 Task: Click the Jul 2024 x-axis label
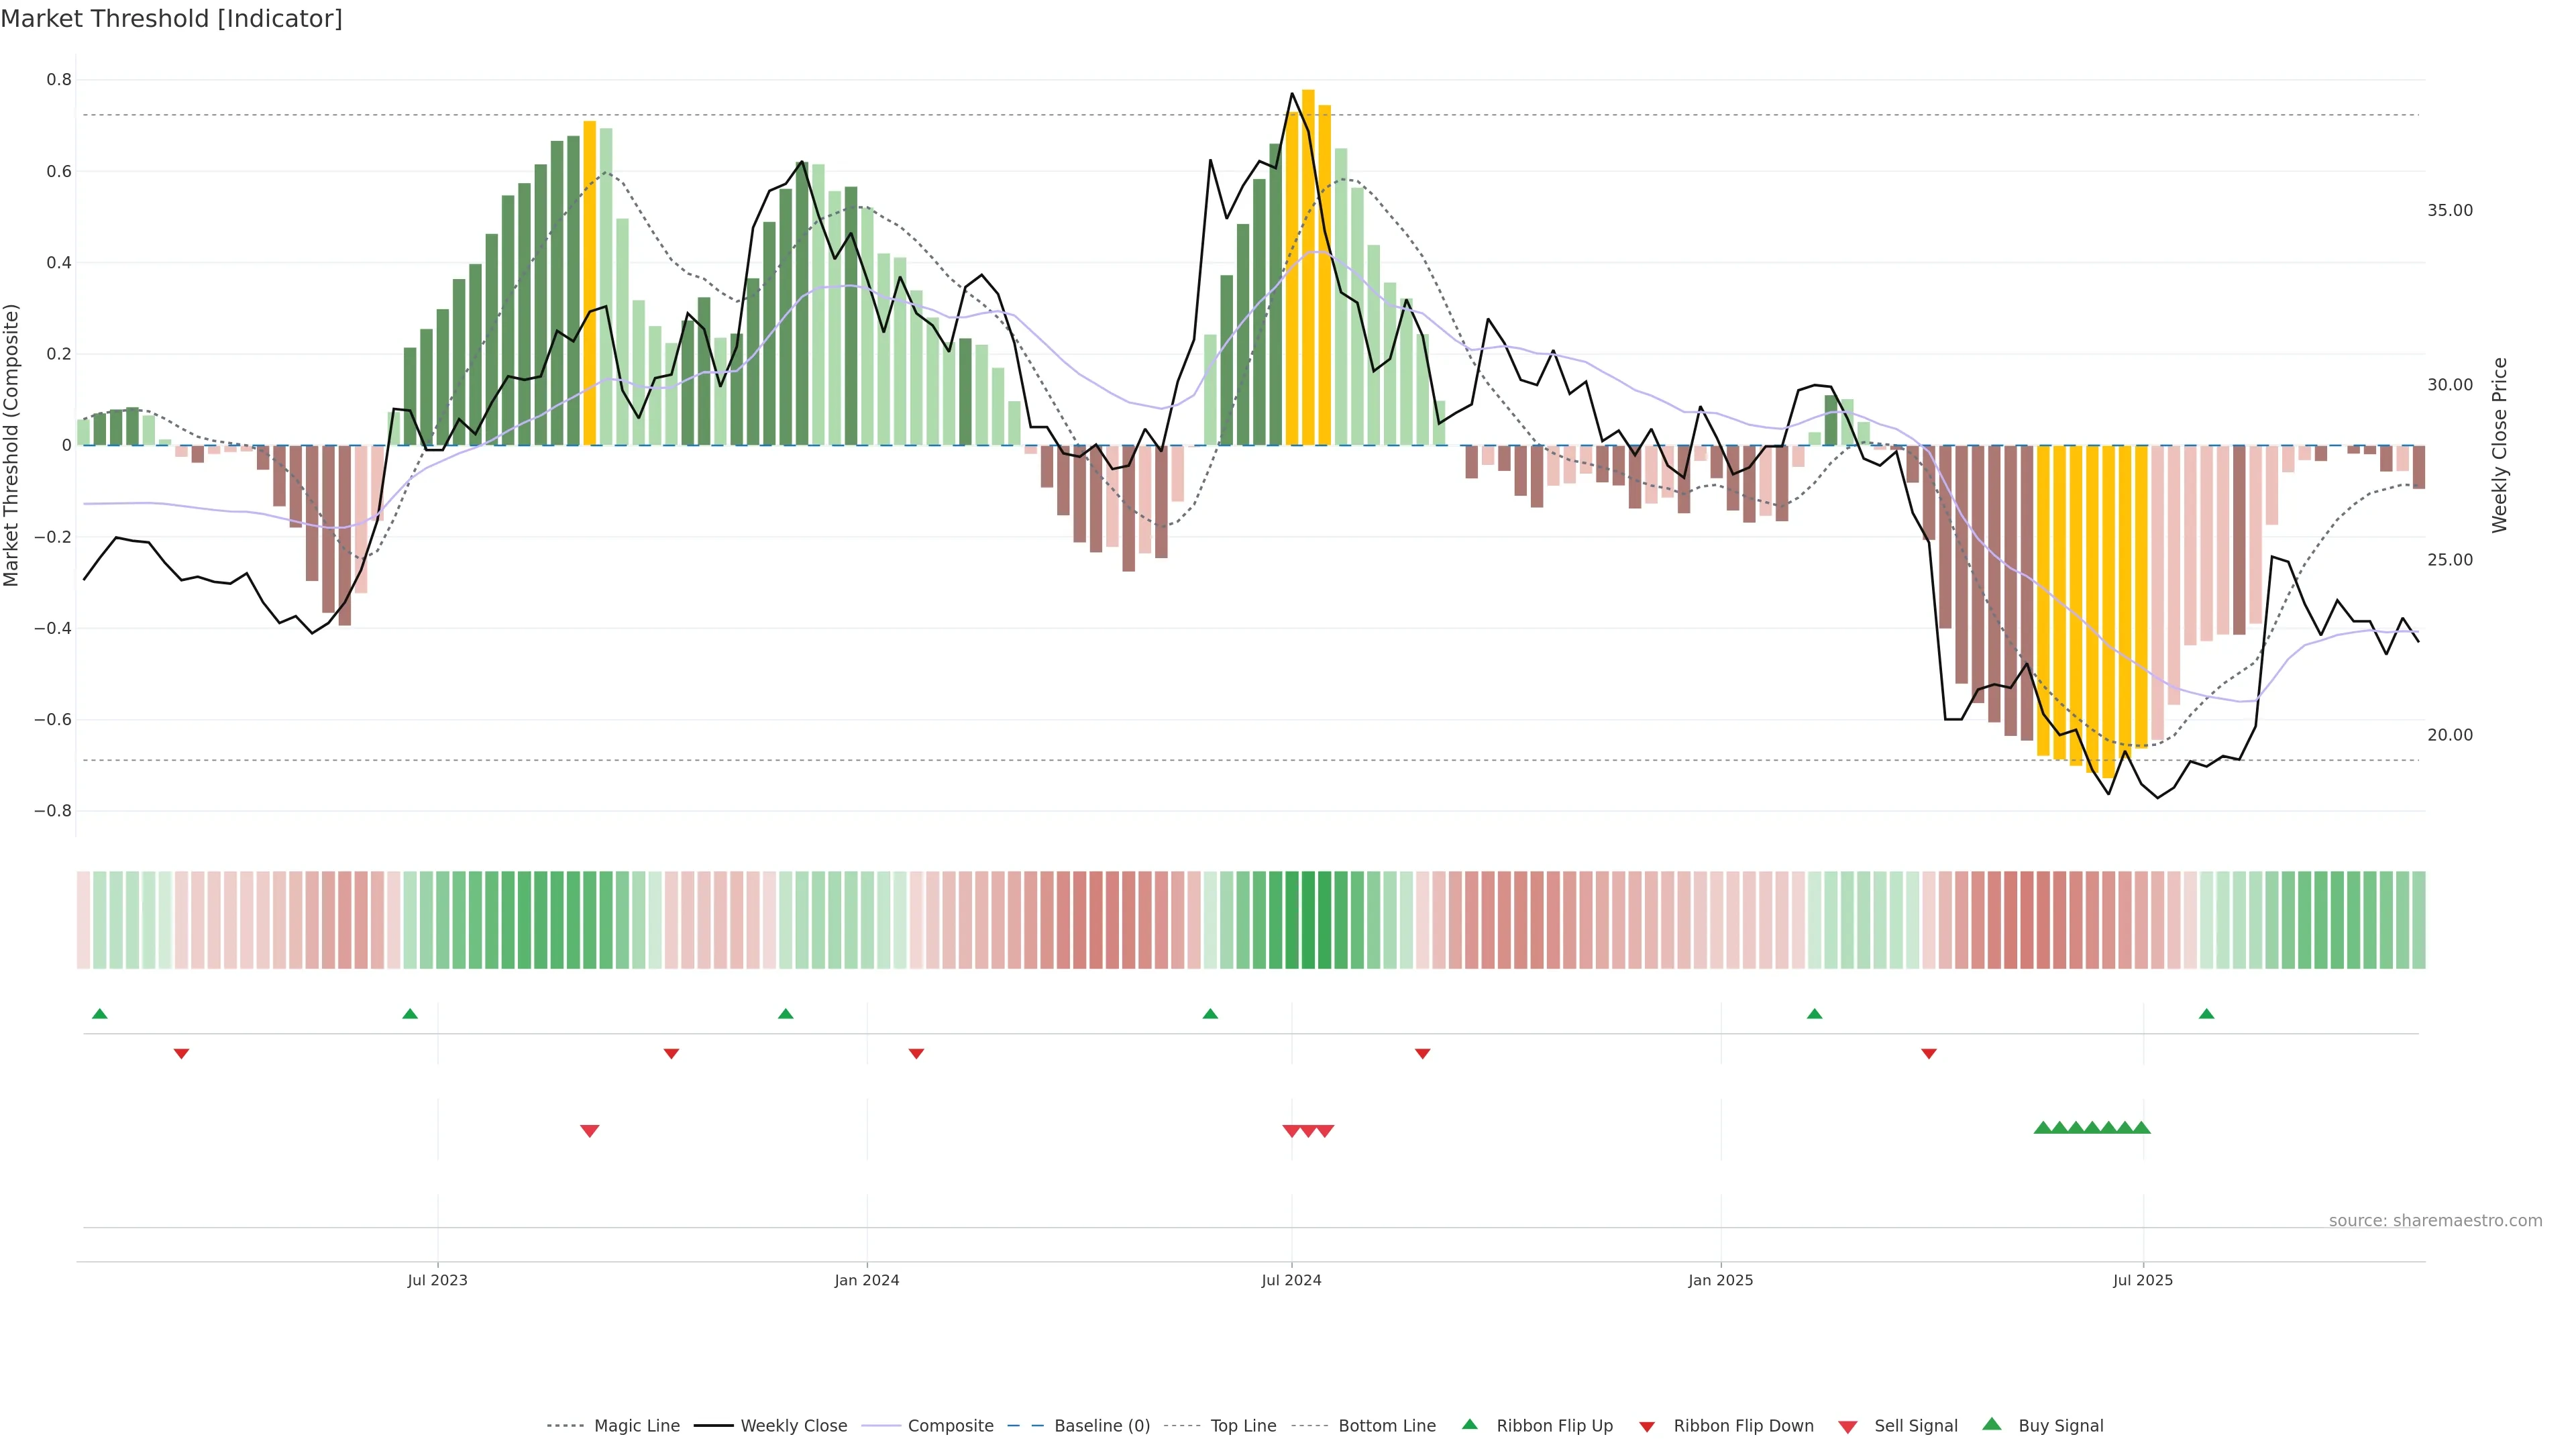pos(1291,1280)
